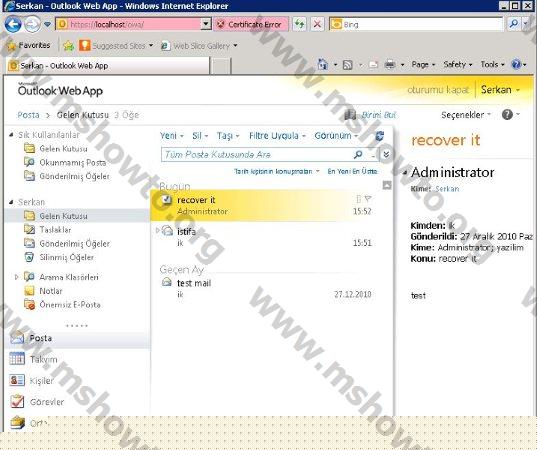The height and width of the screenshot is (450, 537).
Task: Expand the istifa conversation triangle
Action: [158, 230]
